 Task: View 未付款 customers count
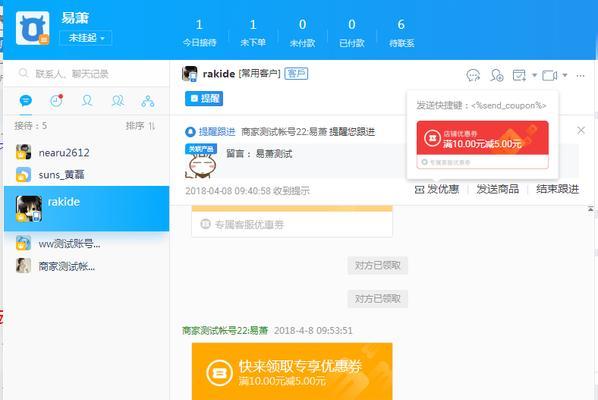(x=302, y=34)
